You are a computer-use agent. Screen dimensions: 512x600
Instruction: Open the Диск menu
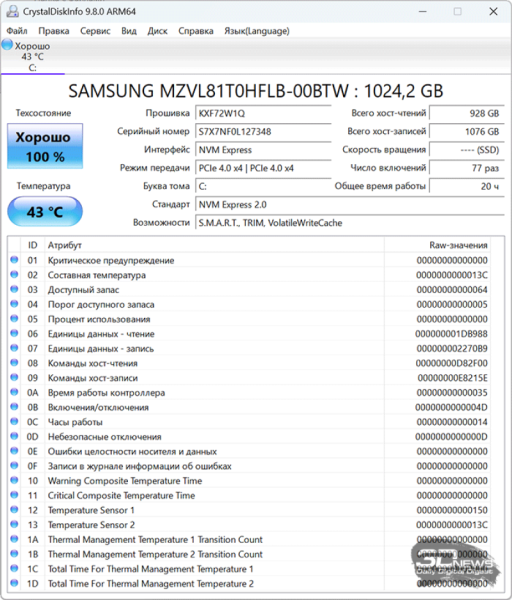158,31
